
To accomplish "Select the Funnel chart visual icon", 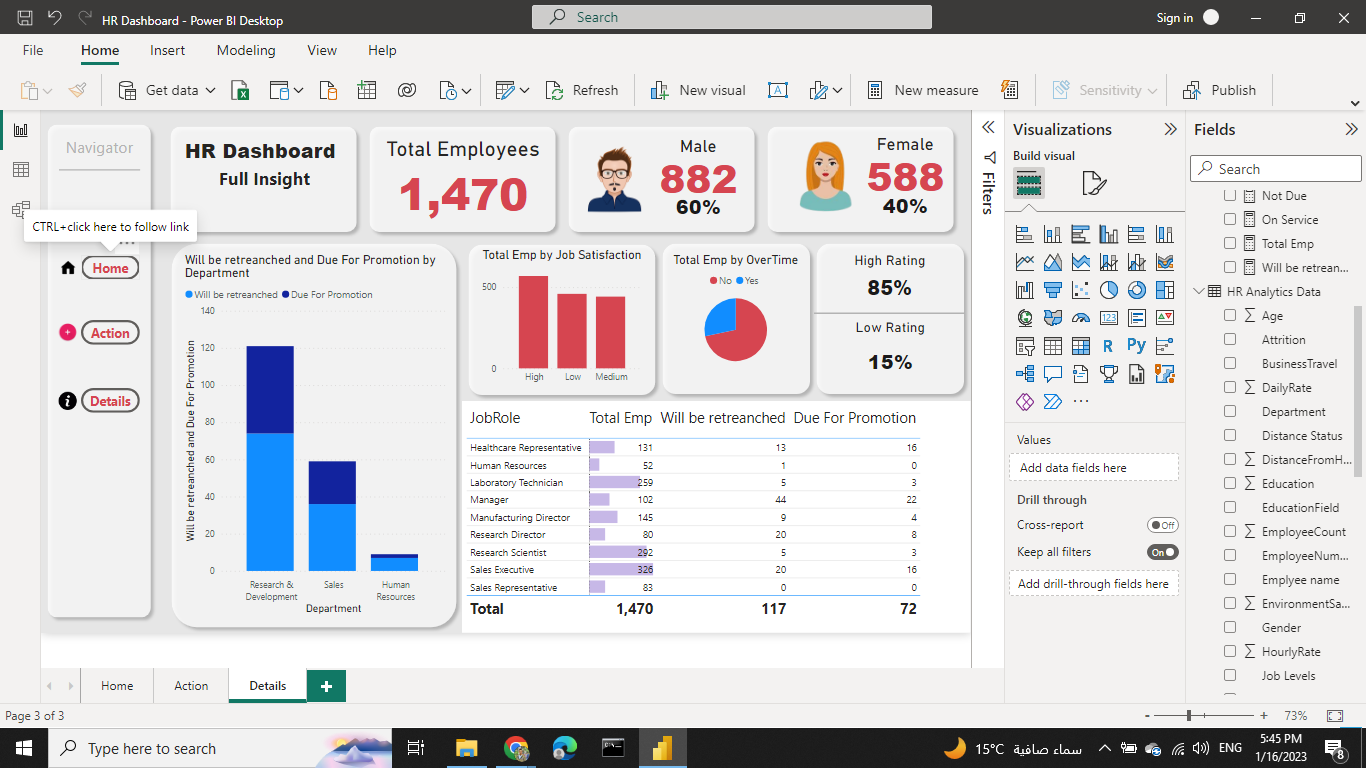I will click(1052, 290).
